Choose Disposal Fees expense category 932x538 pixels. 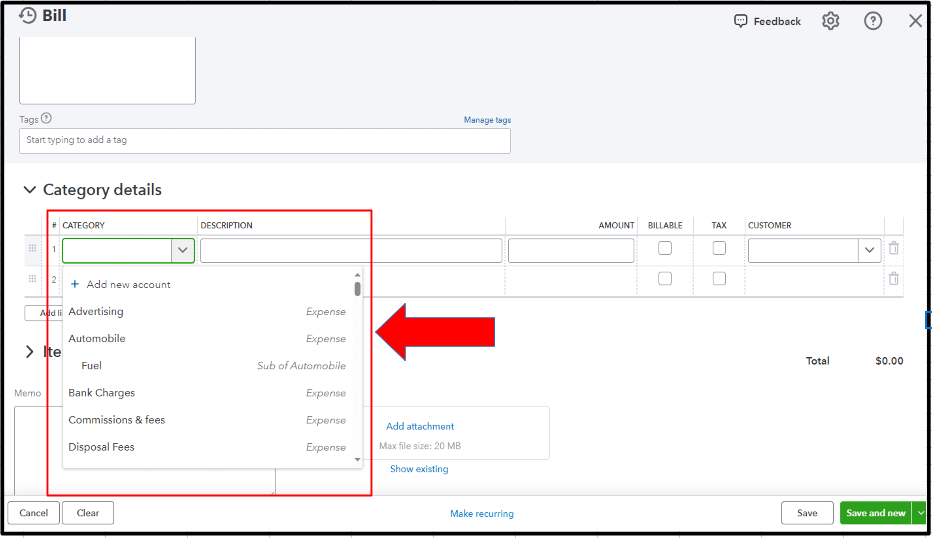point(208,447)
